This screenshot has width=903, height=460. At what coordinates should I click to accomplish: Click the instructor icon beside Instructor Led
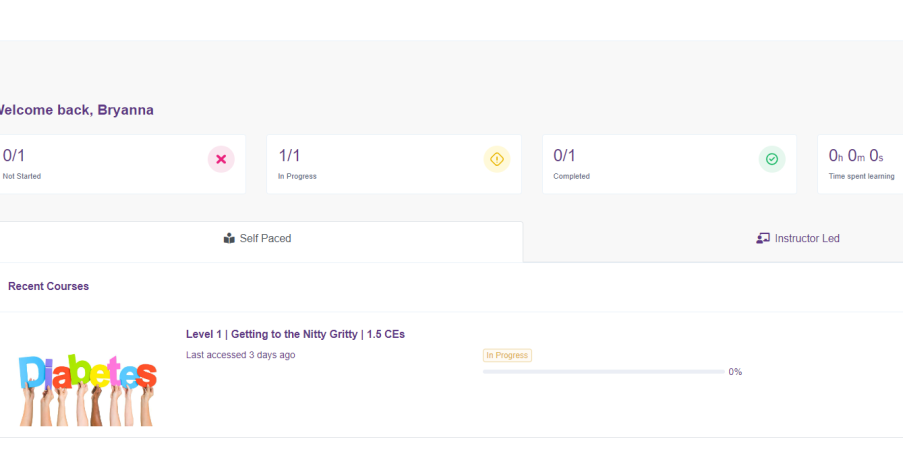763,239
